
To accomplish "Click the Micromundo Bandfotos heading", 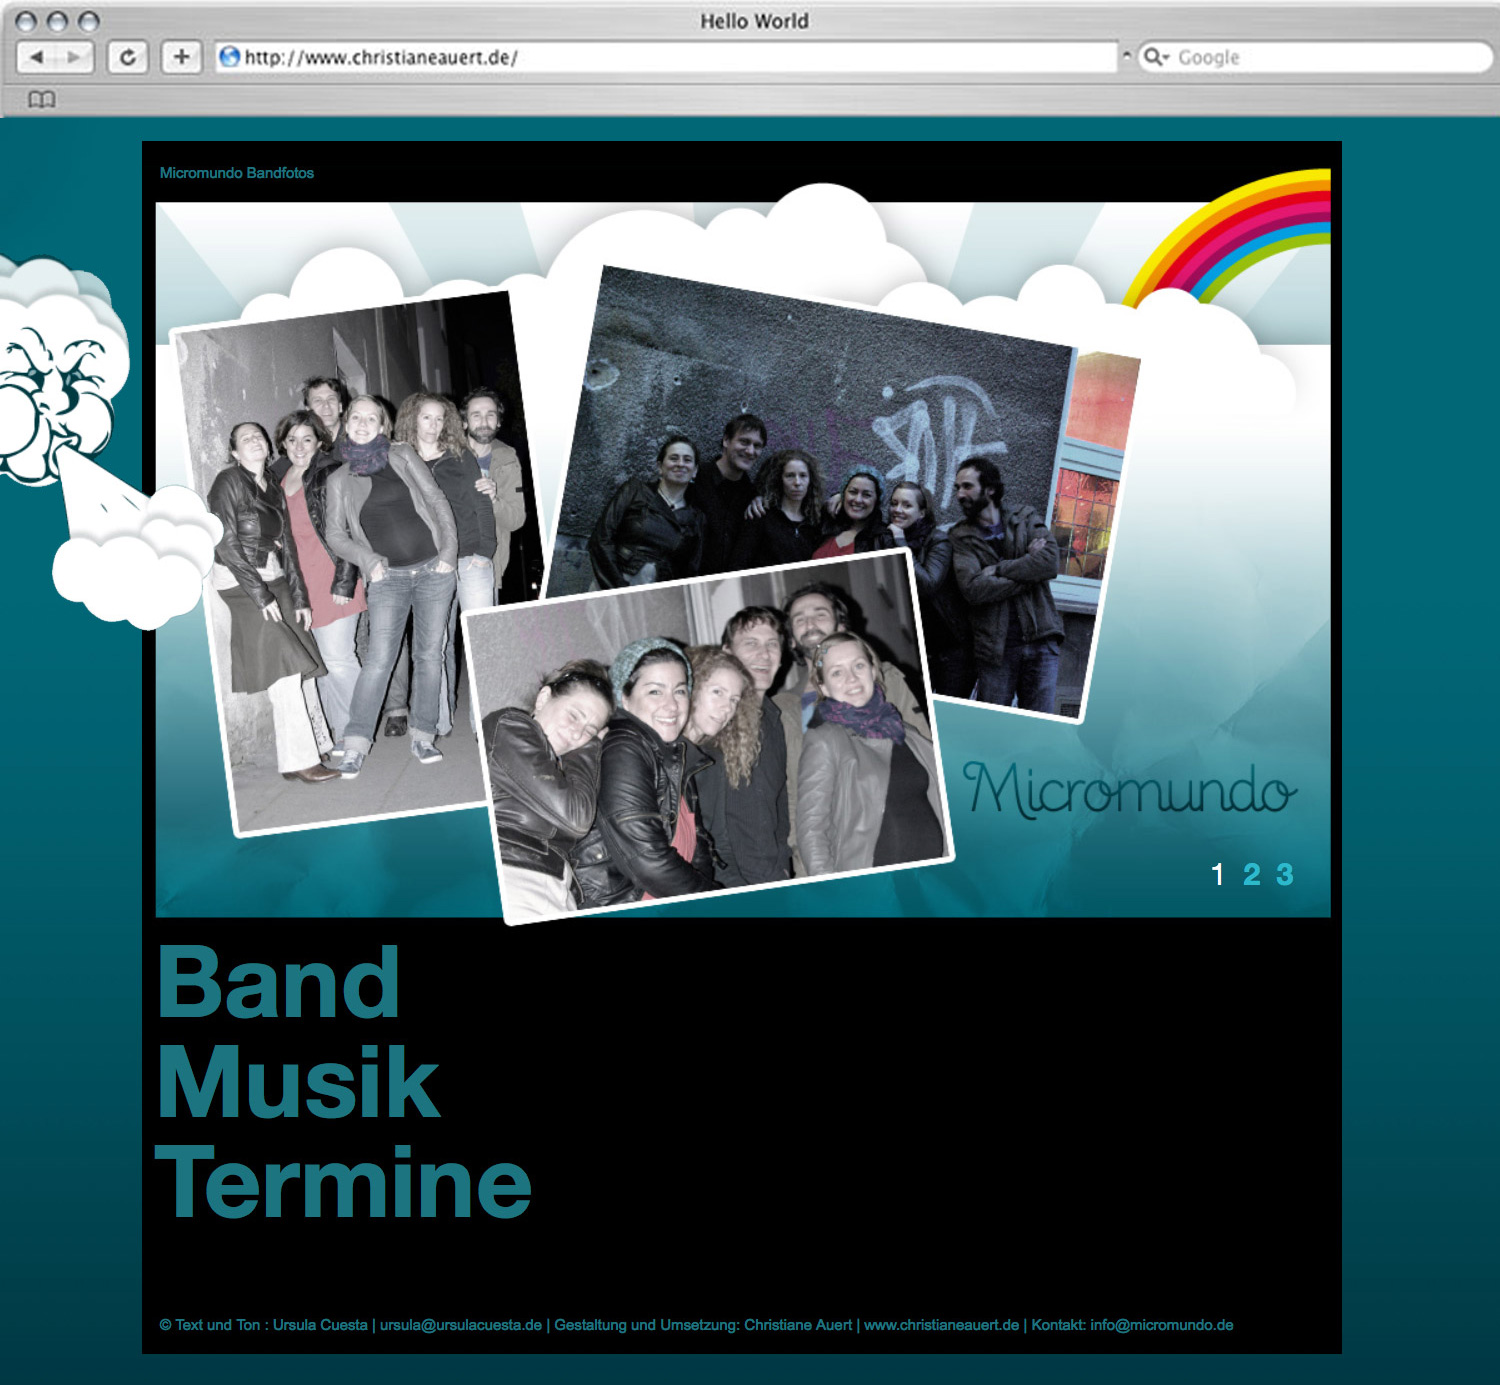I will (x=236, y=172).
